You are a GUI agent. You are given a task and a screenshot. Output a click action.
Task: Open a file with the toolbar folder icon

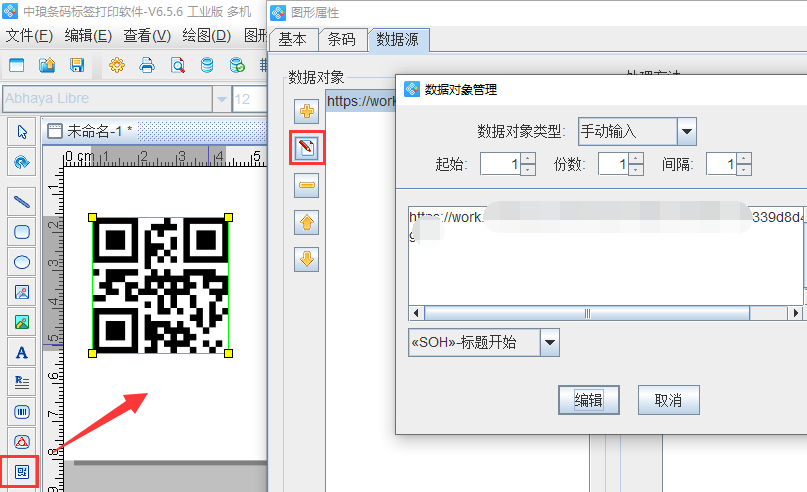click(47, 65)
